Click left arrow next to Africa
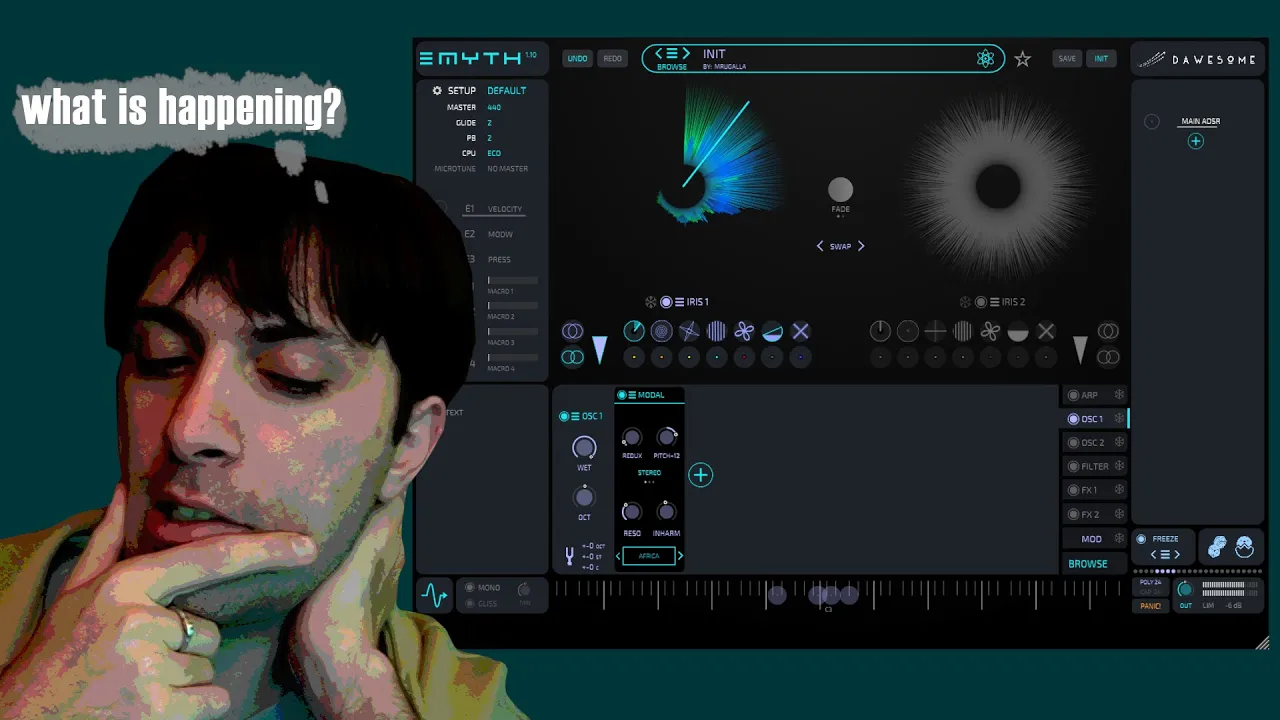Image resolution: width=1280 pixels, height=720 pixels. pos(618,556)
